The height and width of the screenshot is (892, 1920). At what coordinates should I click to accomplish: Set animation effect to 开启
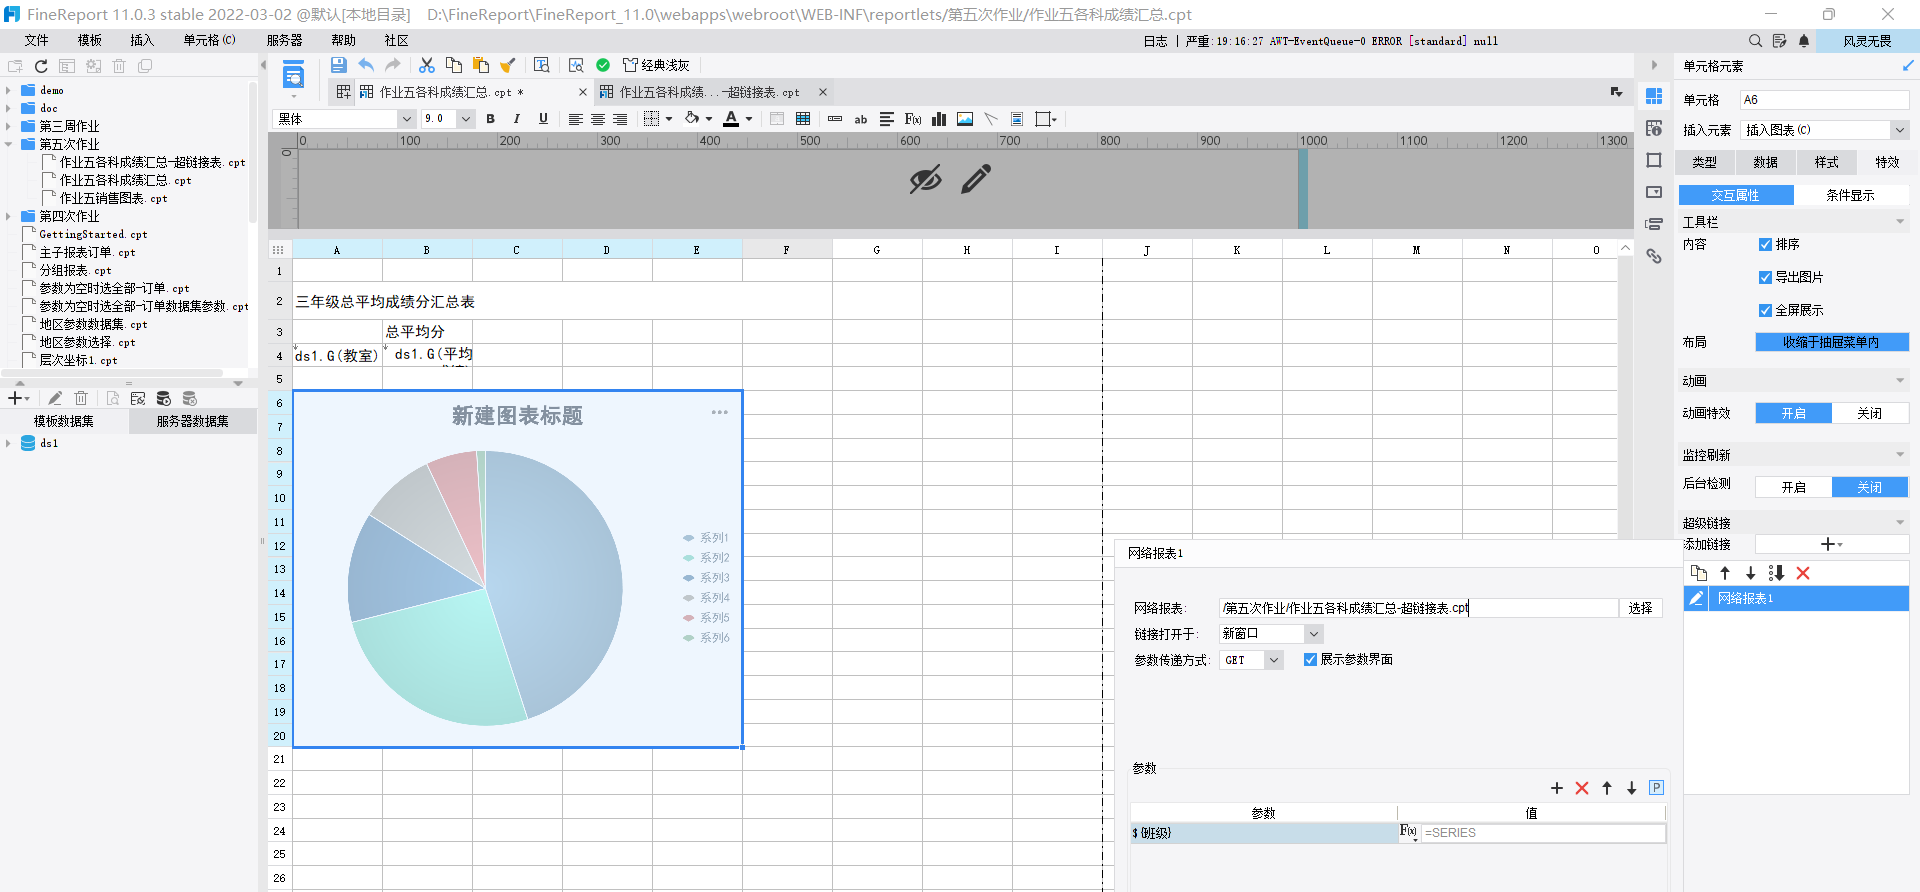[x=1794, y=413]
